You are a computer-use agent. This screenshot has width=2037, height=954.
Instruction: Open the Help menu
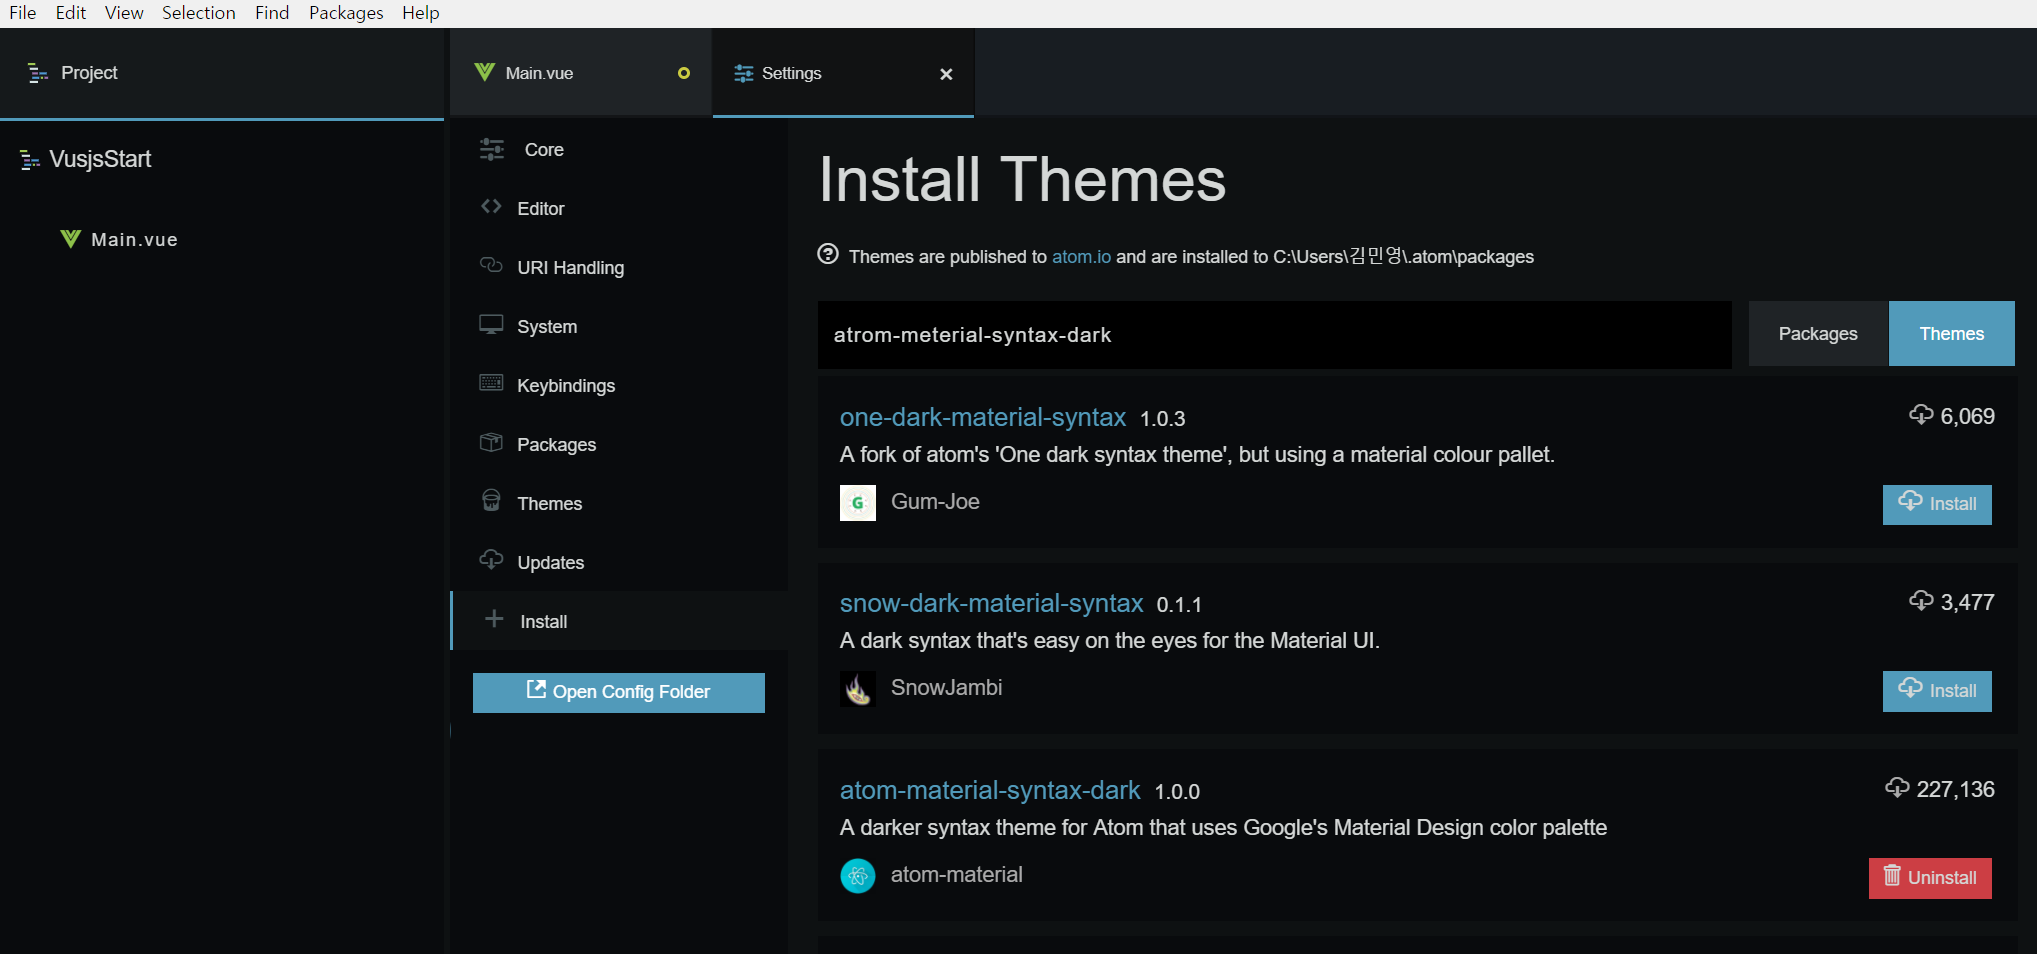[x=421, y=13]
